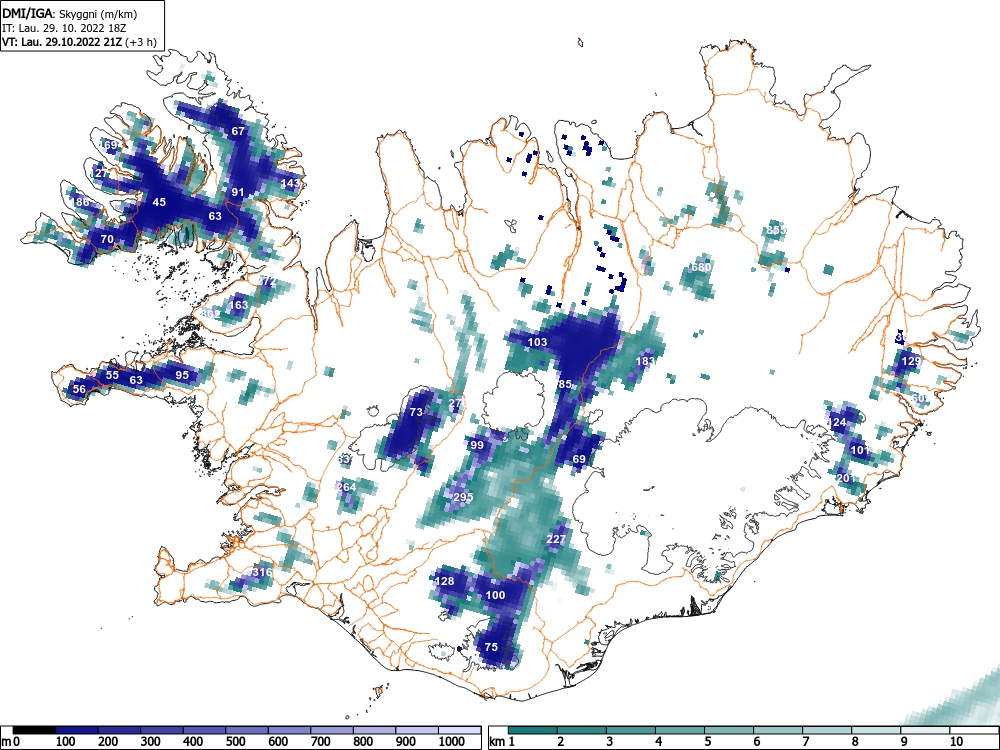The image size is (1000, 750).
Task: Click the 'DMI/IGA: Skyggni (m/km)' title text
Action: point(70,13)
